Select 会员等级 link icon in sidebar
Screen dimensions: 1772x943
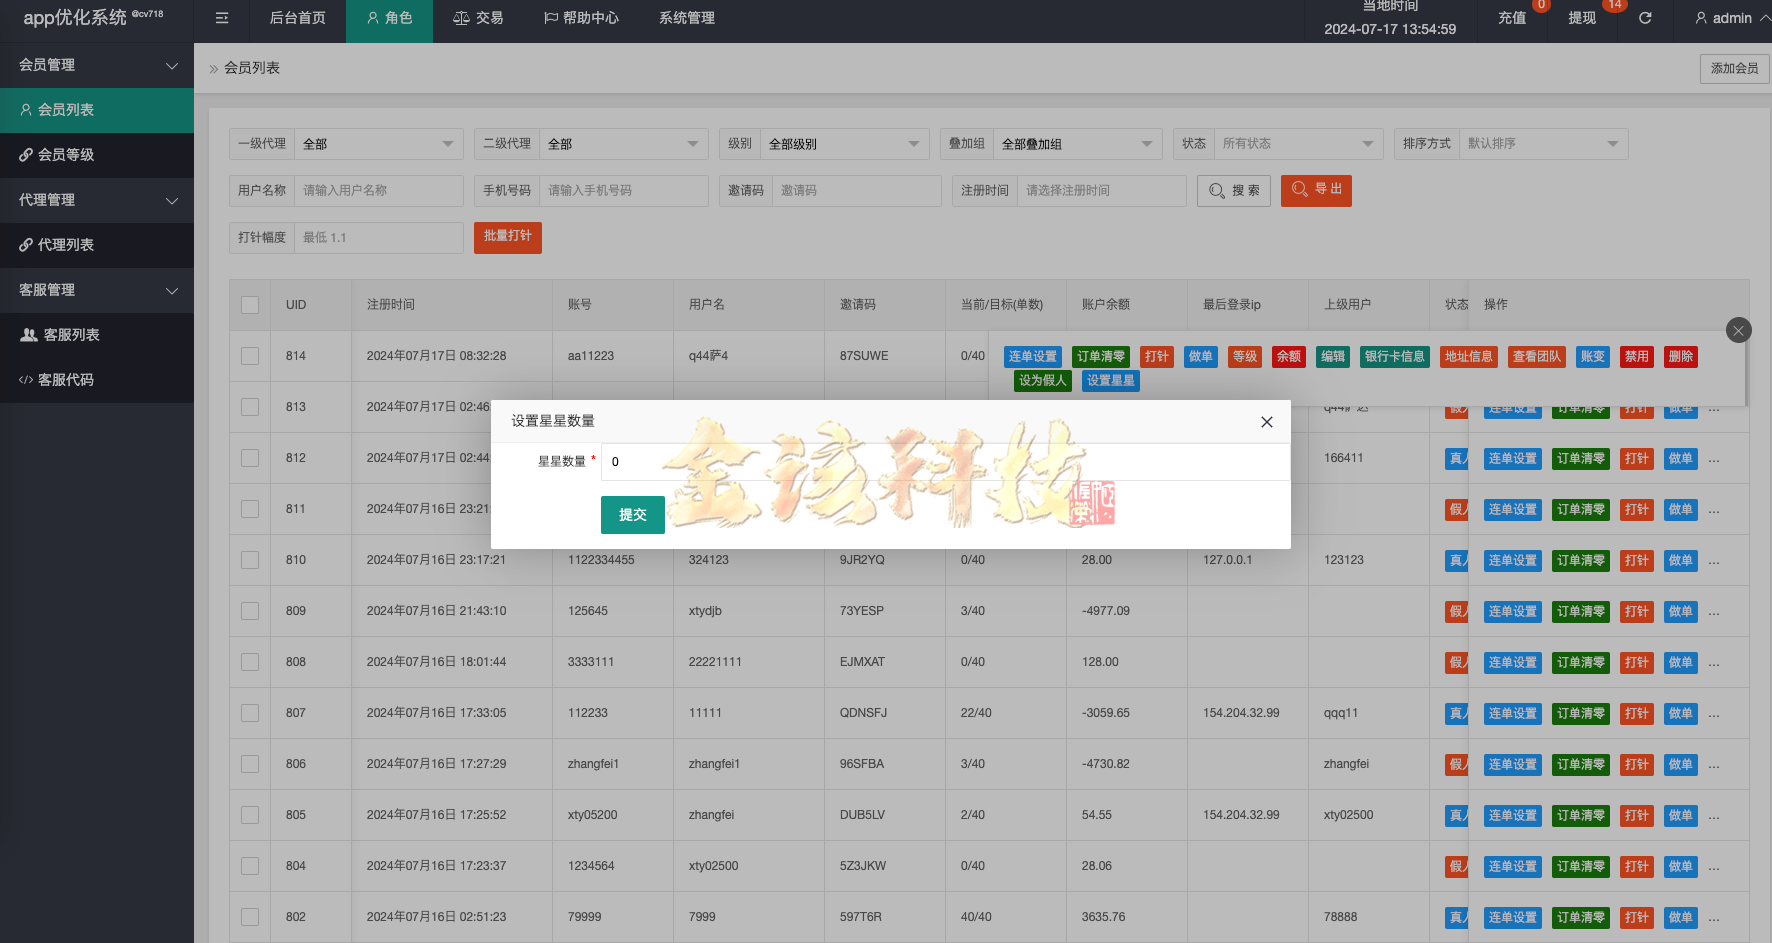25,155
